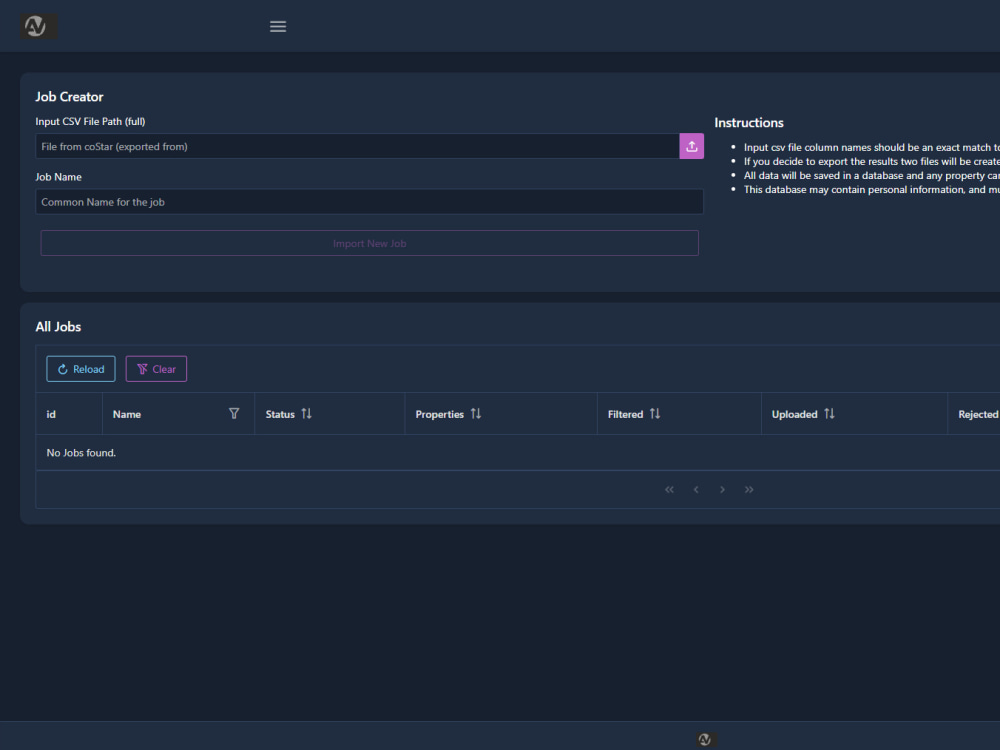Click the instruction starting 'Input csv file column names'
This screenshot has width=1000, height=750.
tap(871, 147)
